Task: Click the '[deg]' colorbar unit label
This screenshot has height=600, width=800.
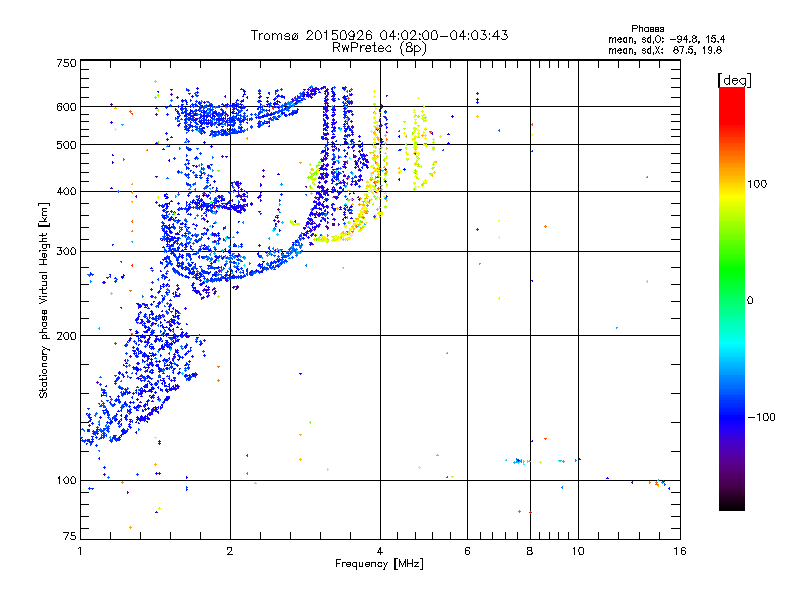Action: tap(734, 80)
